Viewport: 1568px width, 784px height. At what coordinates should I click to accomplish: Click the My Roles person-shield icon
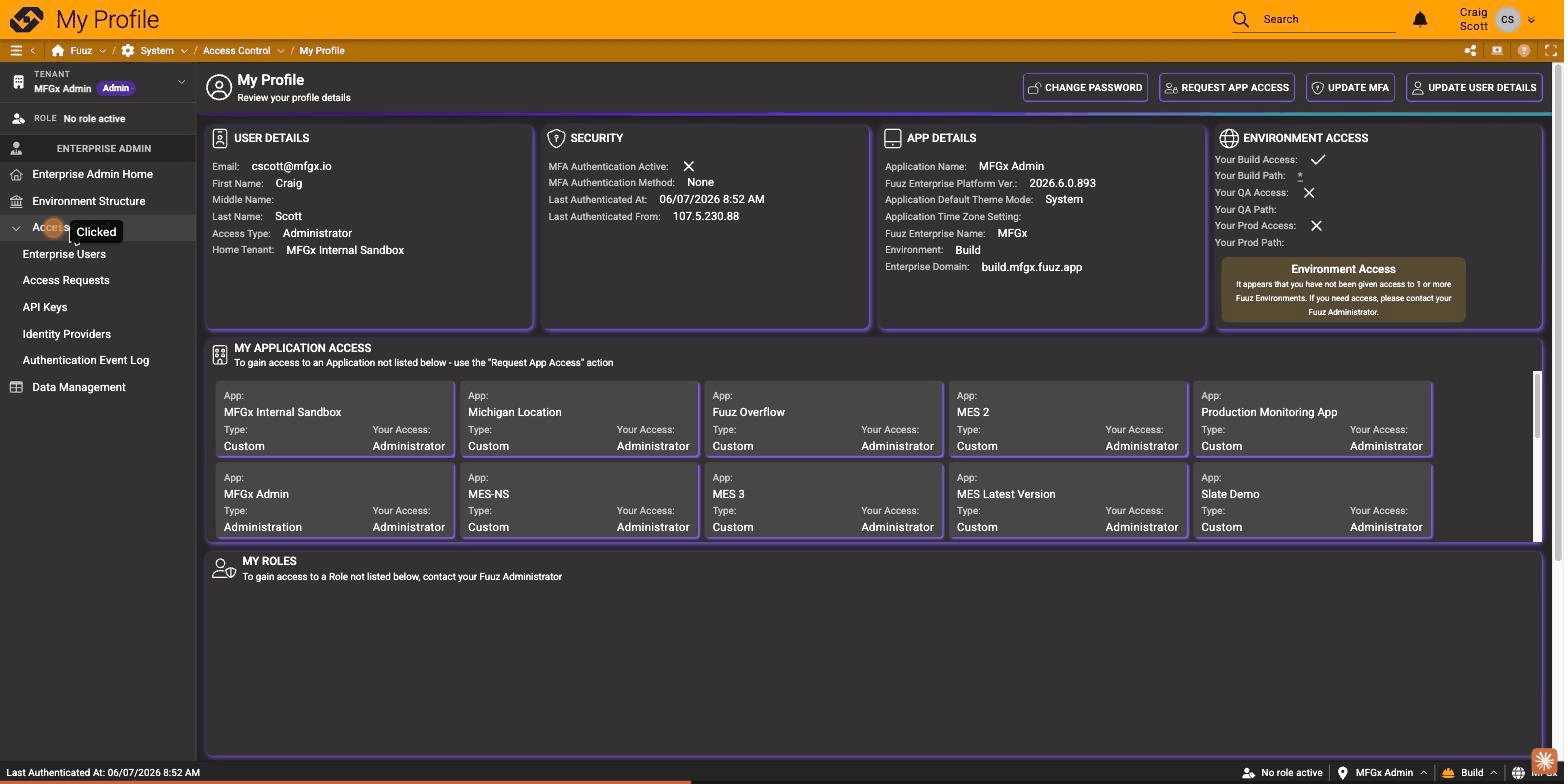(x=224, y=568)
